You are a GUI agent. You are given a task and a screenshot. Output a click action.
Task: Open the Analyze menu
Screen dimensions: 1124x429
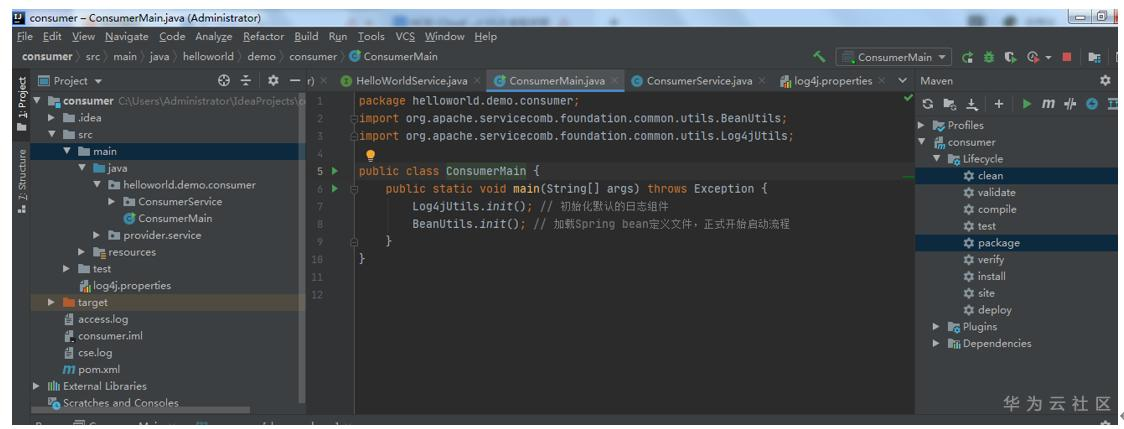coord(214,37)
